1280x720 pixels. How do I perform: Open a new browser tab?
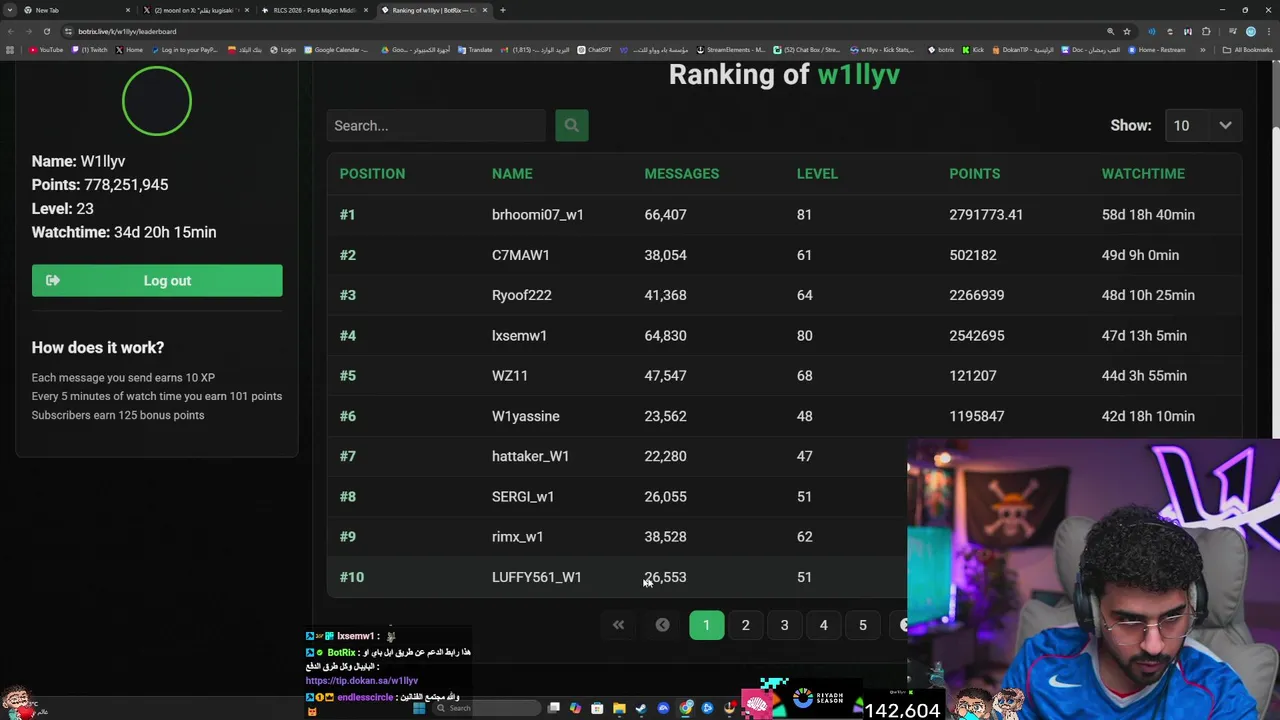(503, 10)
